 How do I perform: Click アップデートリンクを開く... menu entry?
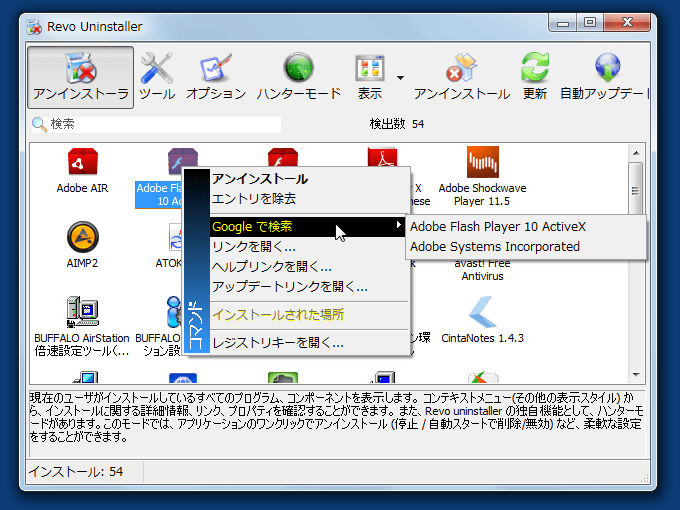click(x=310, y=286)
